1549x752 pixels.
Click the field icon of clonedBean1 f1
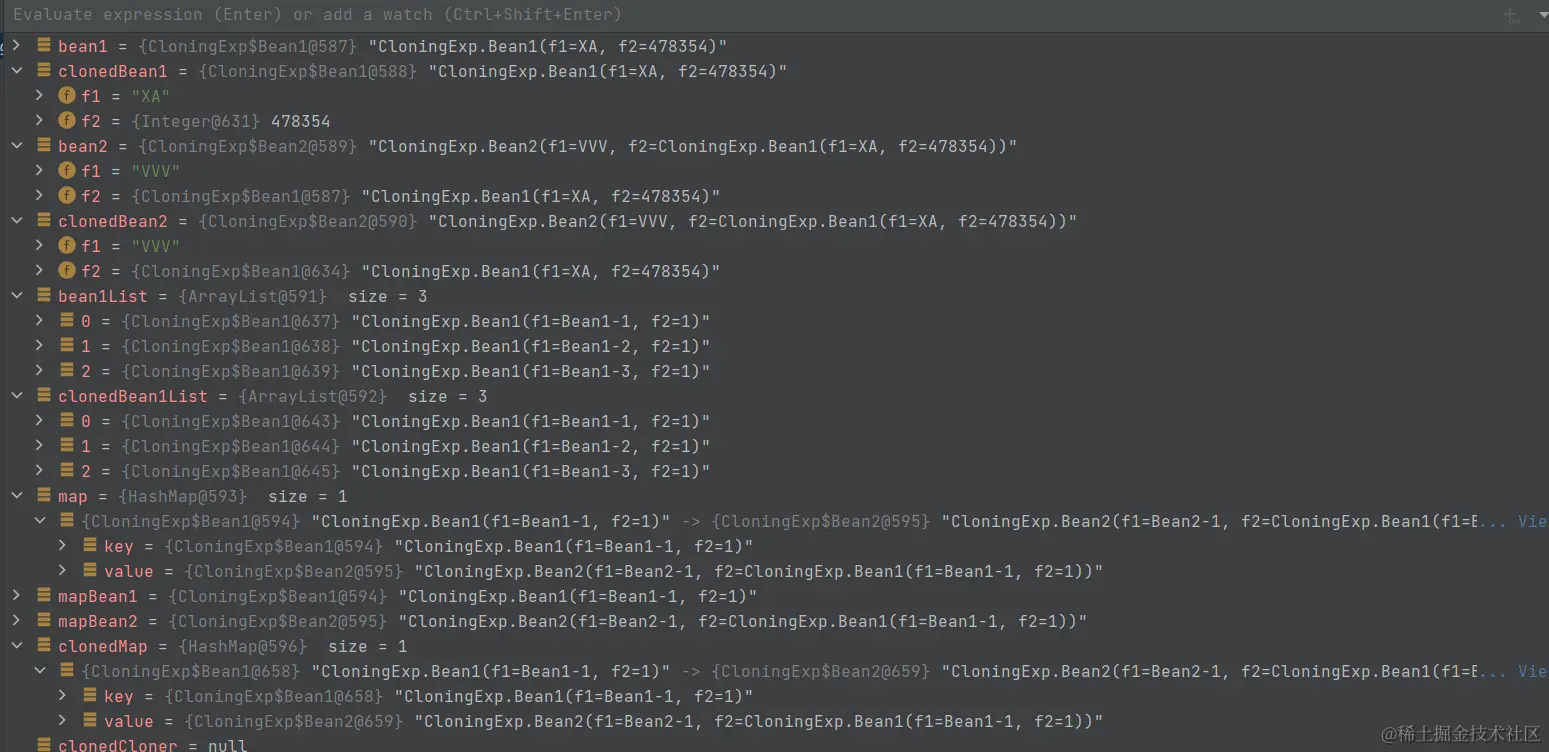click(x=67, y=96)
